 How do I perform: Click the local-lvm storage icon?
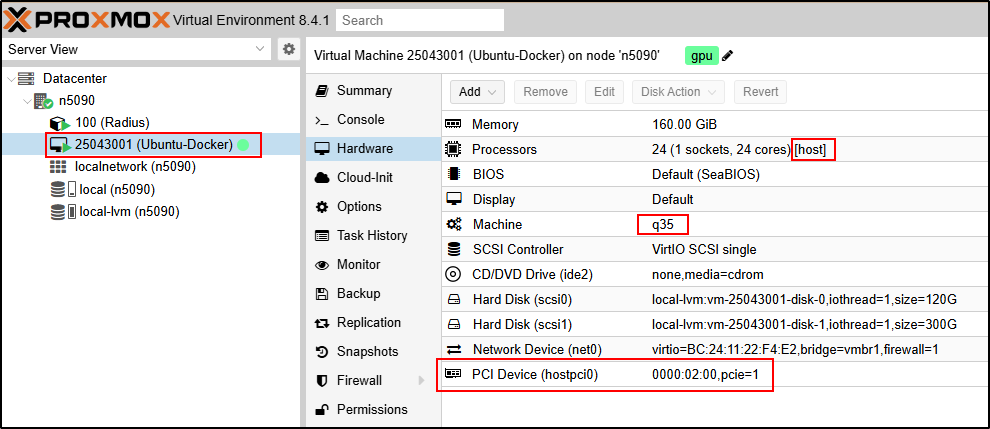63,212
